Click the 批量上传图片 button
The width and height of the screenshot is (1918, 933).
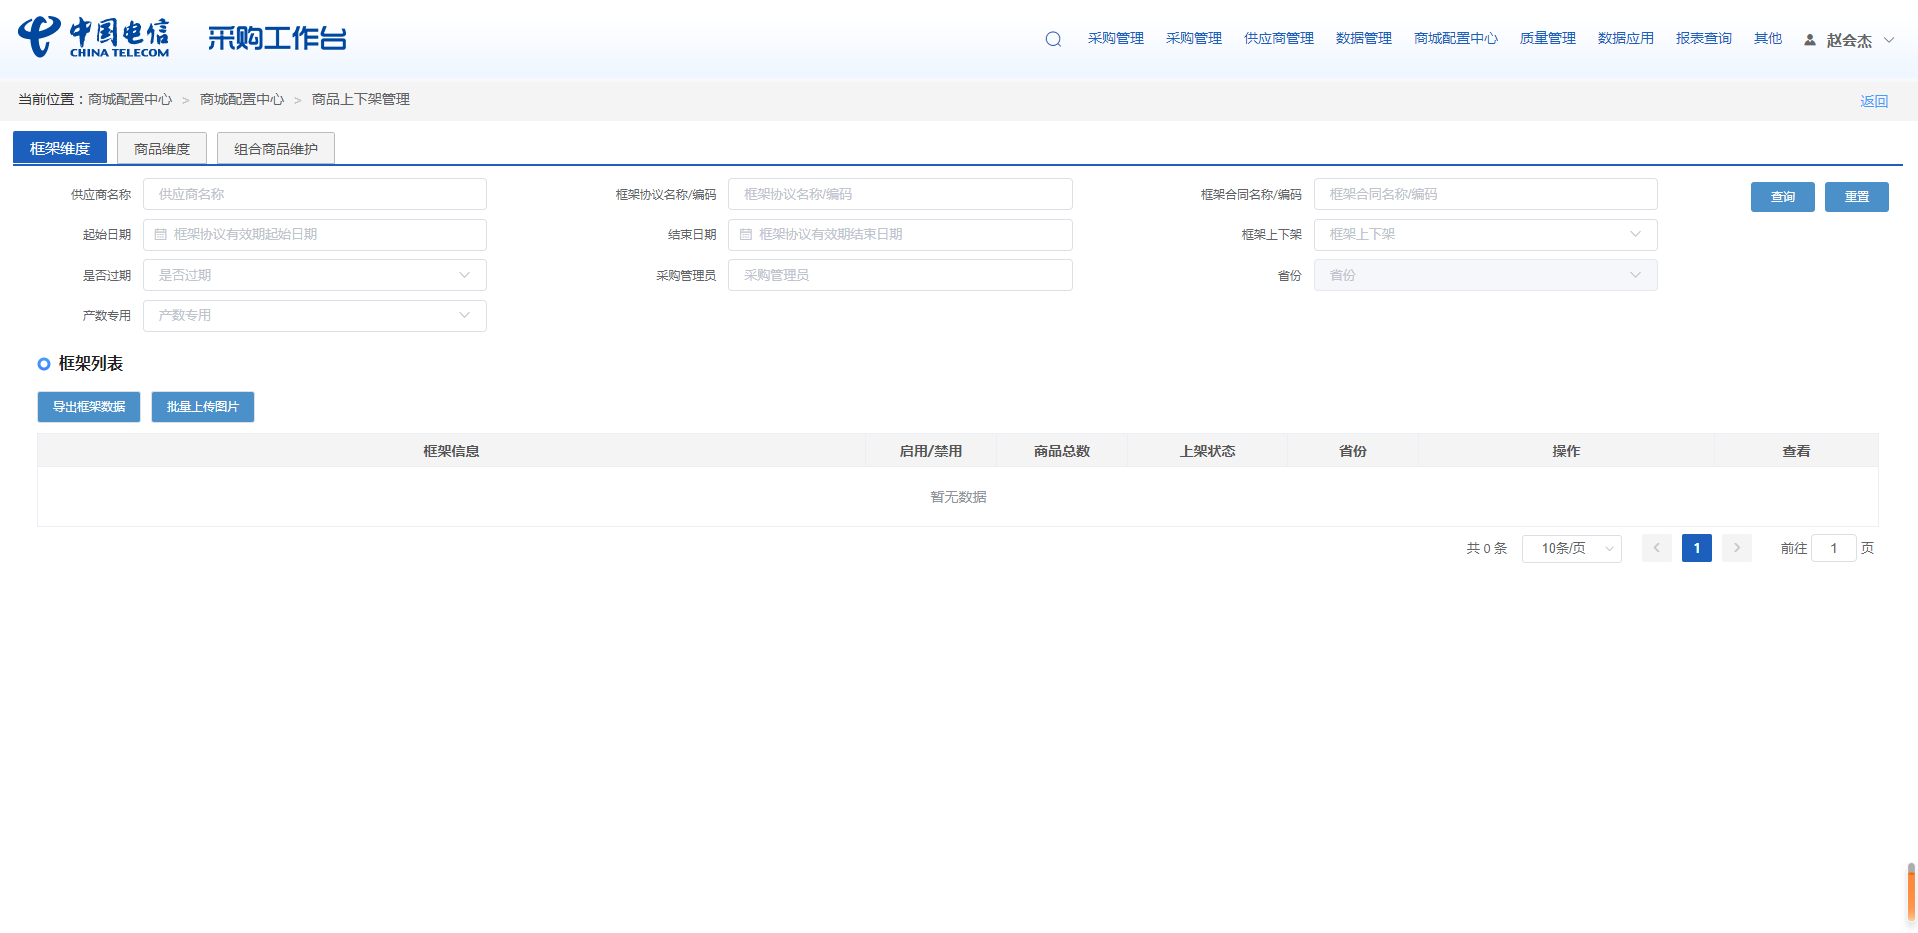click(x=203, y=407)
